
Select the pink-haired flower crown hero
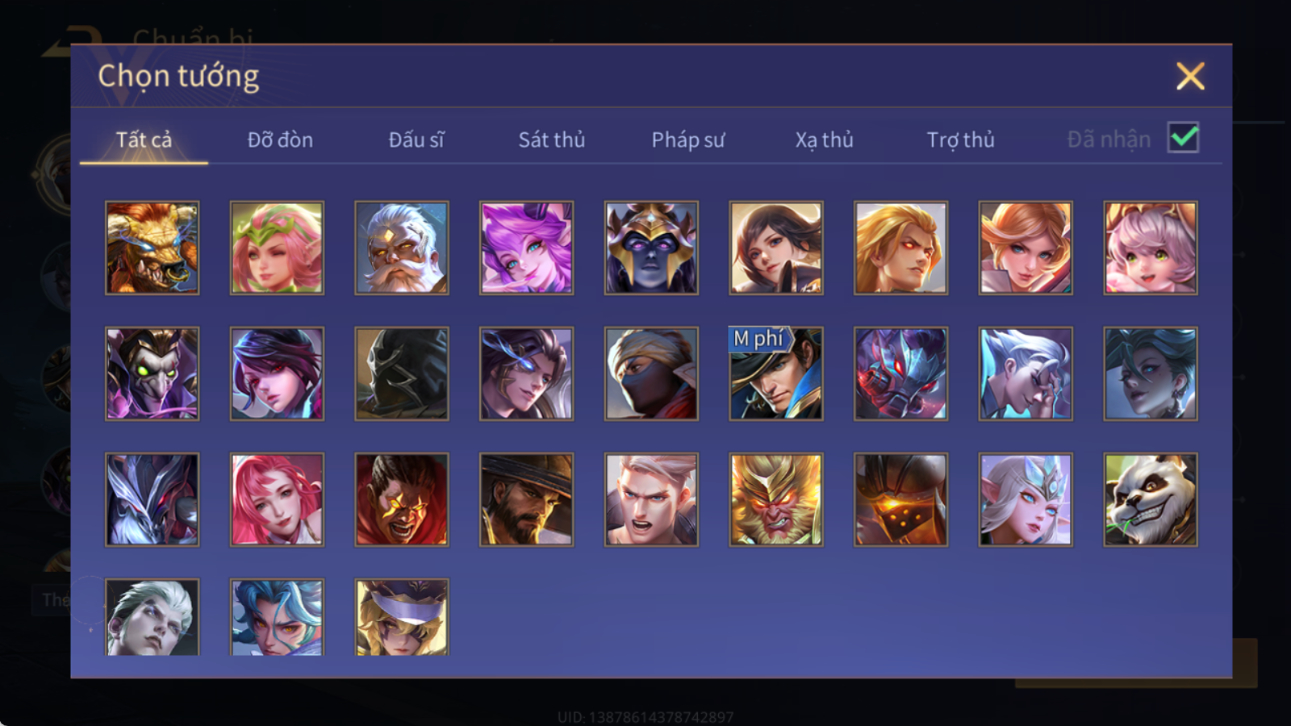pyautogui.click(x=277, y=248)
